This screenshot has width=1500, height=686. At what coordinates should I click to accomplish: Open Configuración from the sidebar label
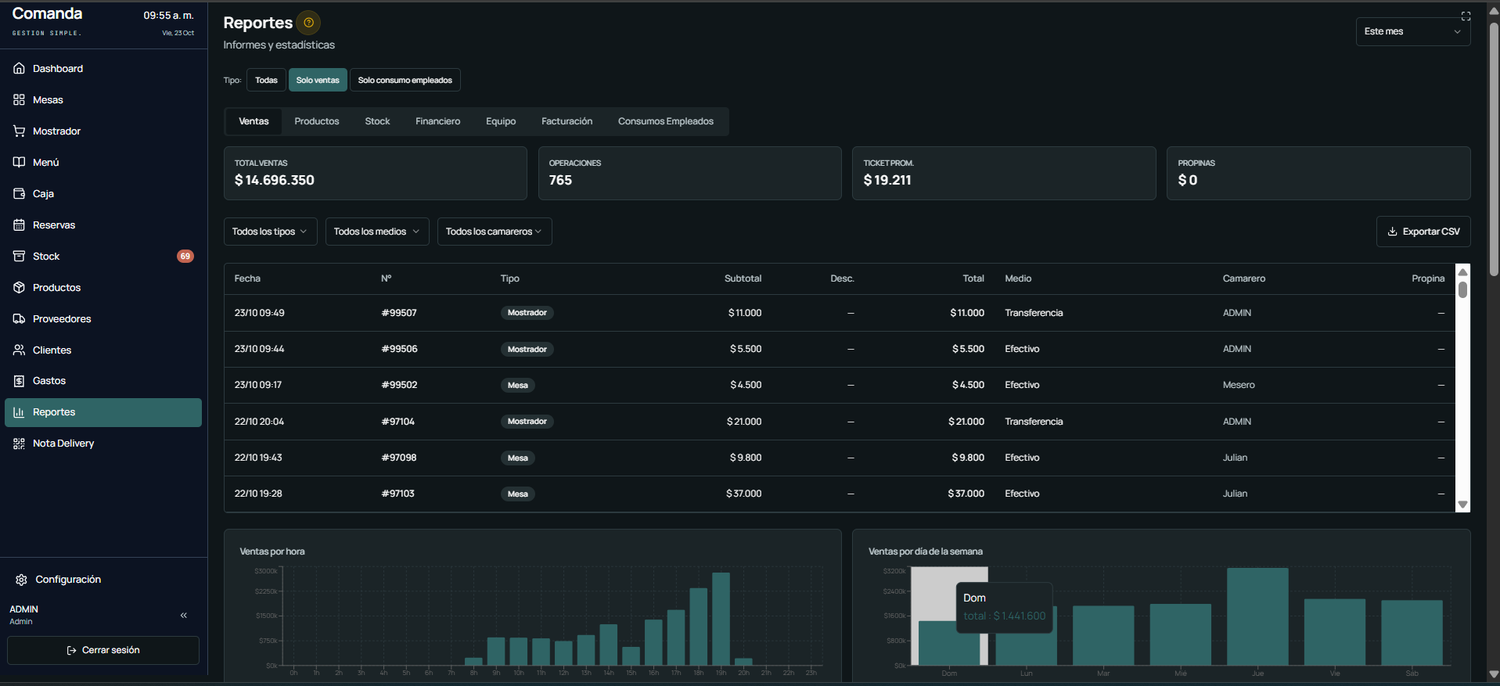click(x=68, y=579)
